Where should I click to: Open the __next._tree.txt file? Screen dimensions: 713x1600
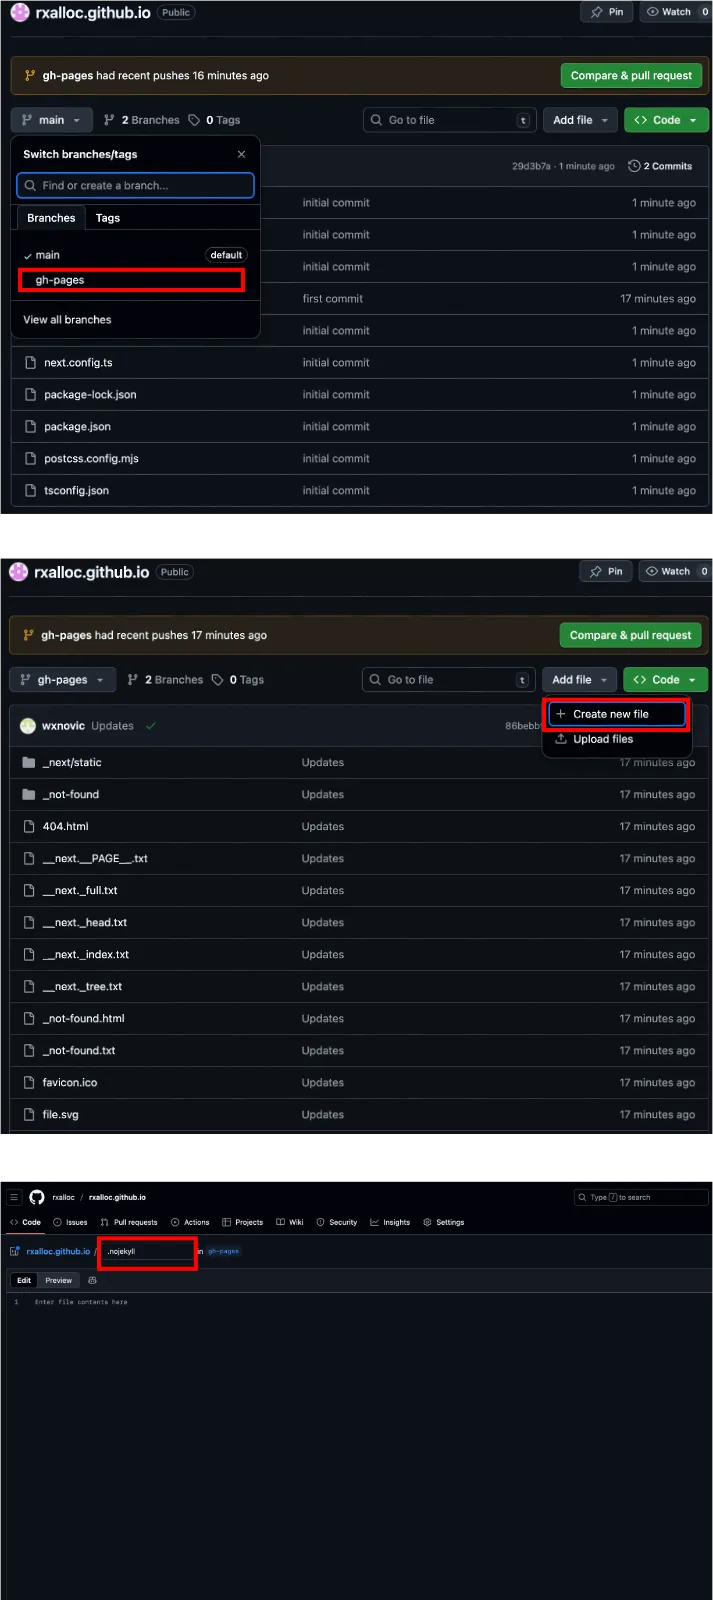82,987
